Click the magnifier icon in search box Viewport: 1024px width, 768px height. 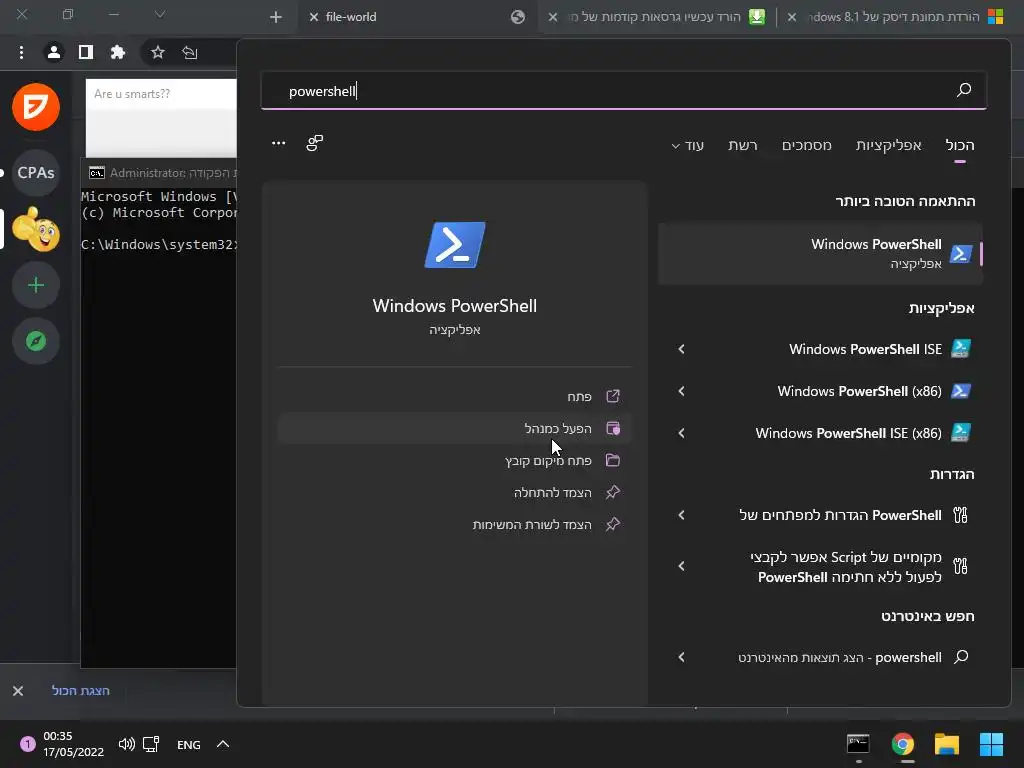tap(964, 90)
